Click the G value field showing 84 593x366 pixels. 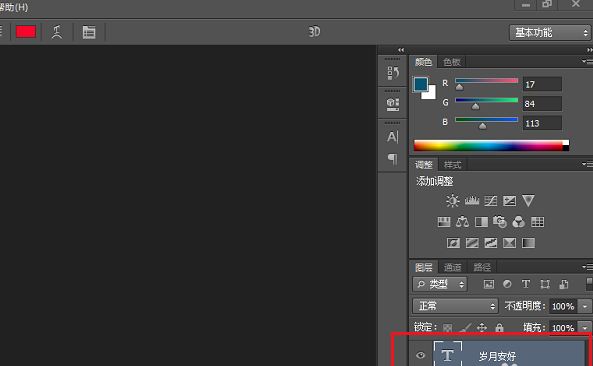542,104
